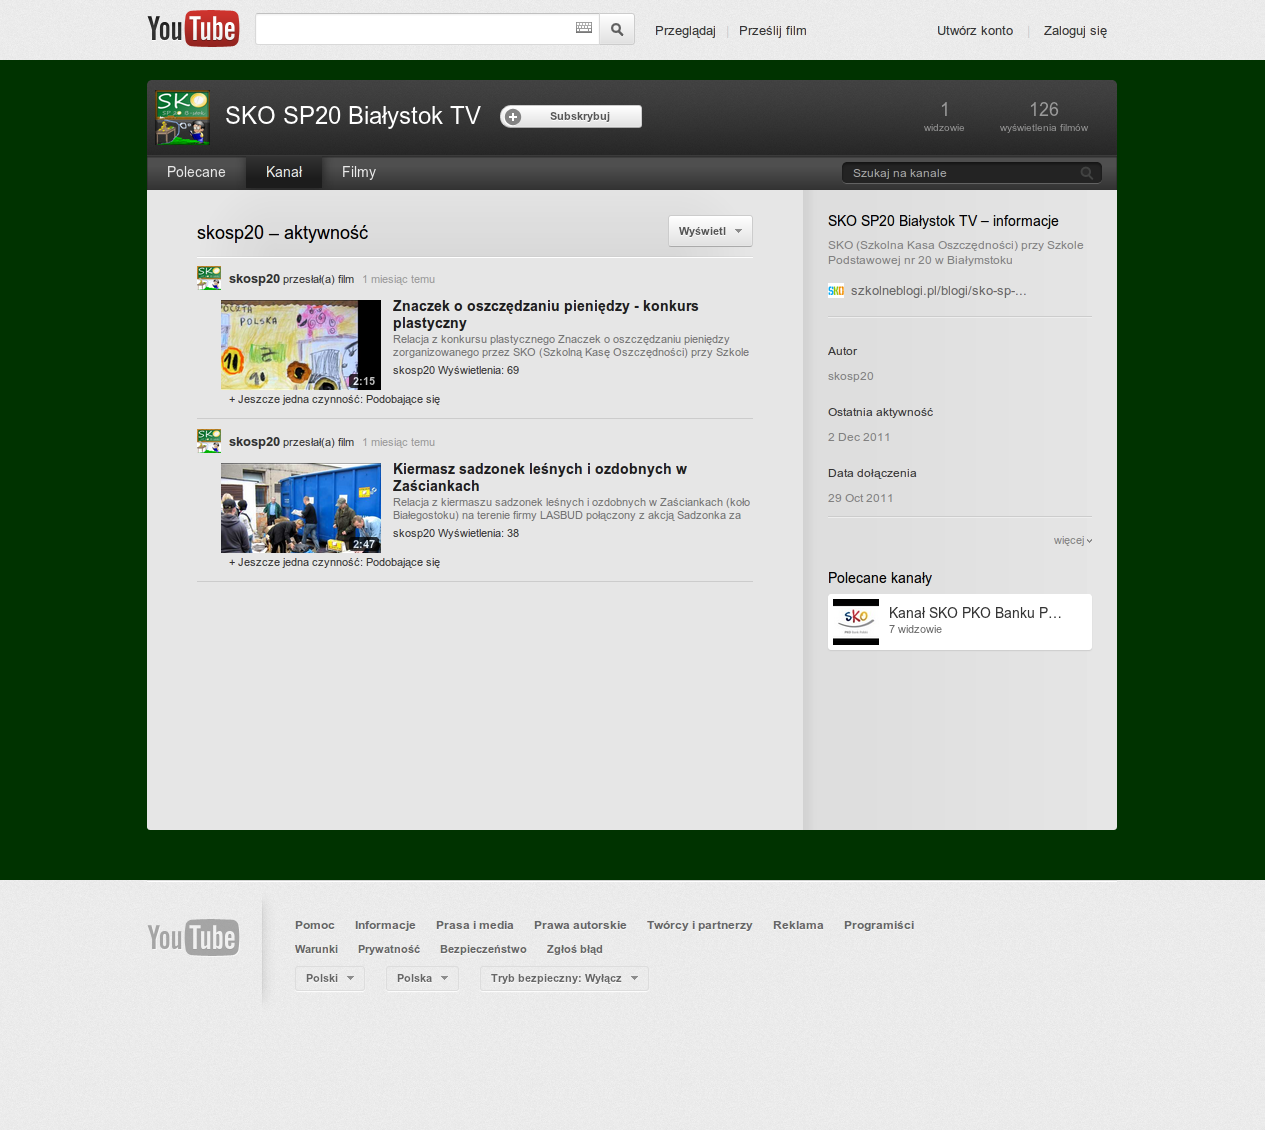Click 'skosp20 Wyświetlenia: 69' text

(456, 370)
